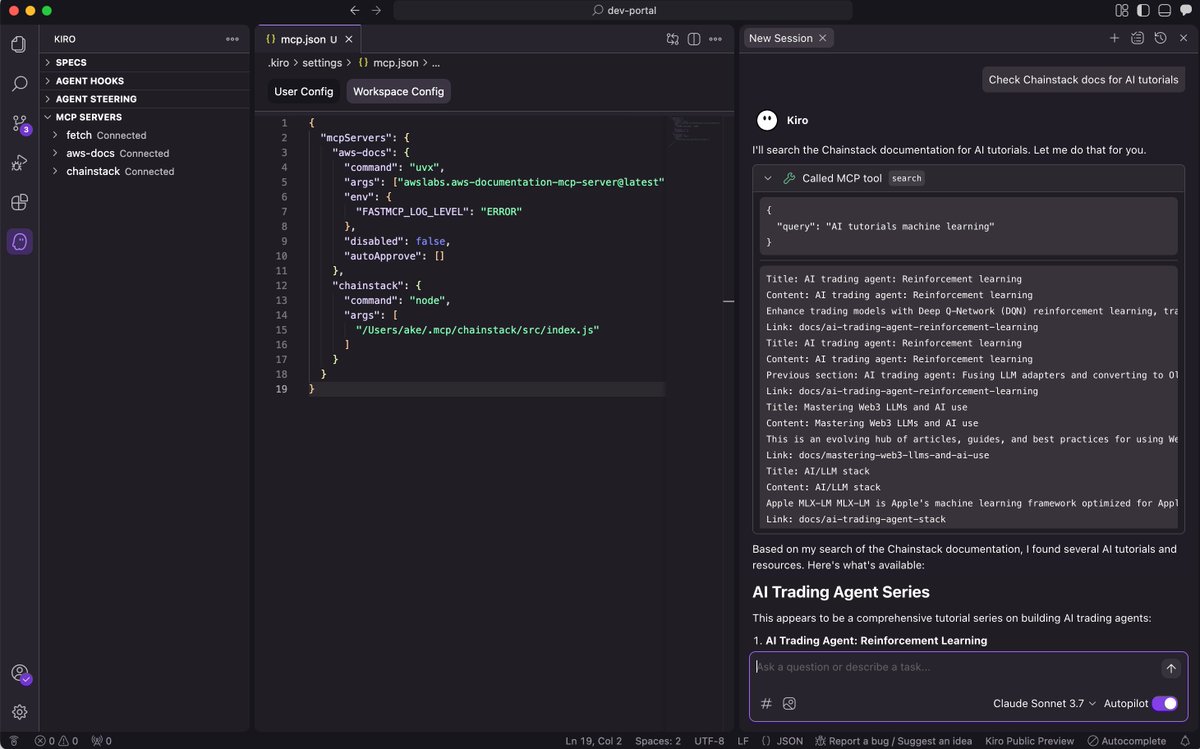The image size is (1200, 749).
Task: Click the search tool badge in chat
Action: [907, 178]
